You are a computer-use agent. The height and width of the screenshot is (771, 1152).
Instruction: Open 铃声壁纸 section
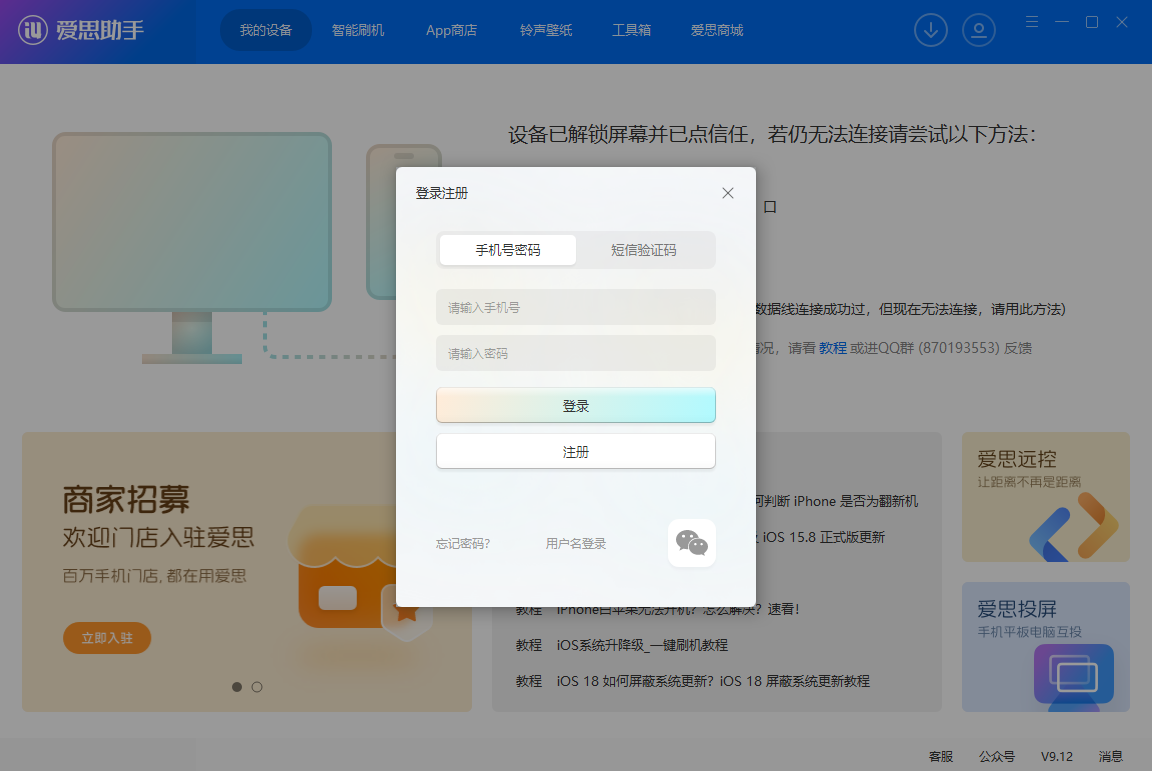(x=546, y=30)
